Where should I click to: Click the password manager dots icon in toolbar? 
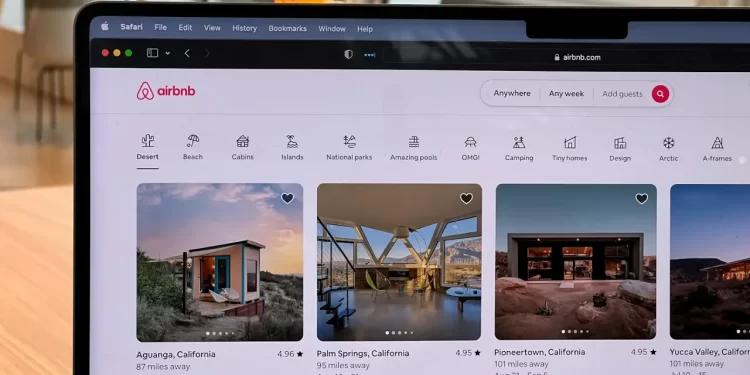[x=370, y=55]
